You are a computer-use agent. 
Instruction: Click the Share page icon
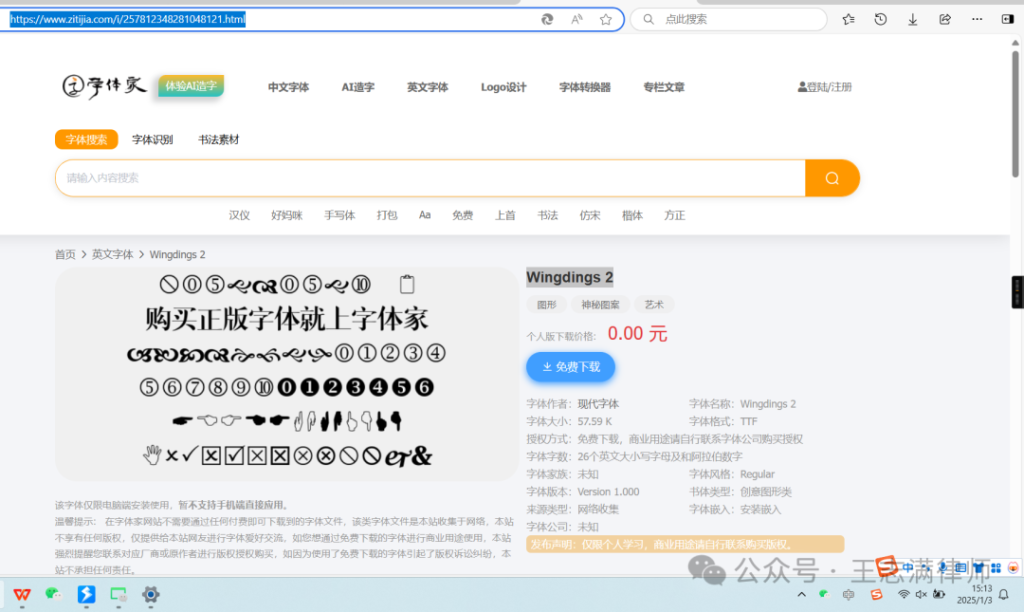tap(944, 19)
